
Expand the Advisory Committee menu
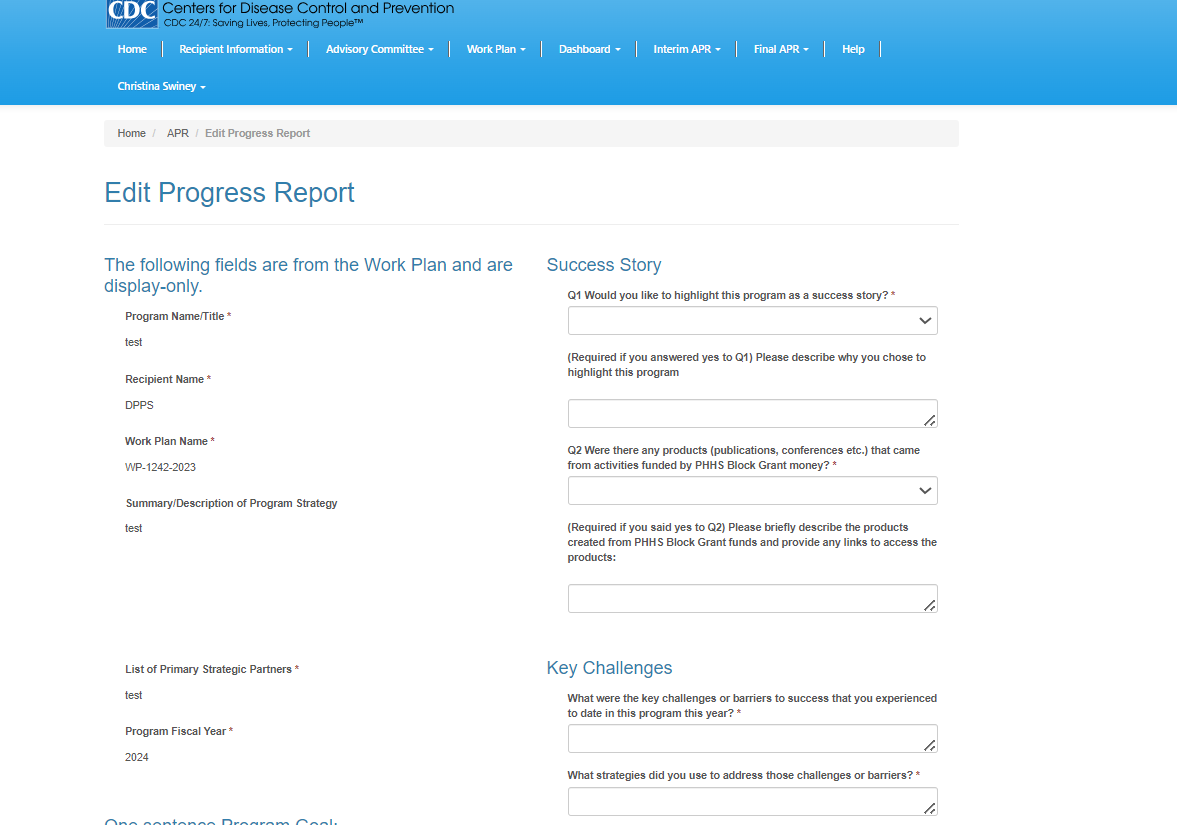coord(380,49)
